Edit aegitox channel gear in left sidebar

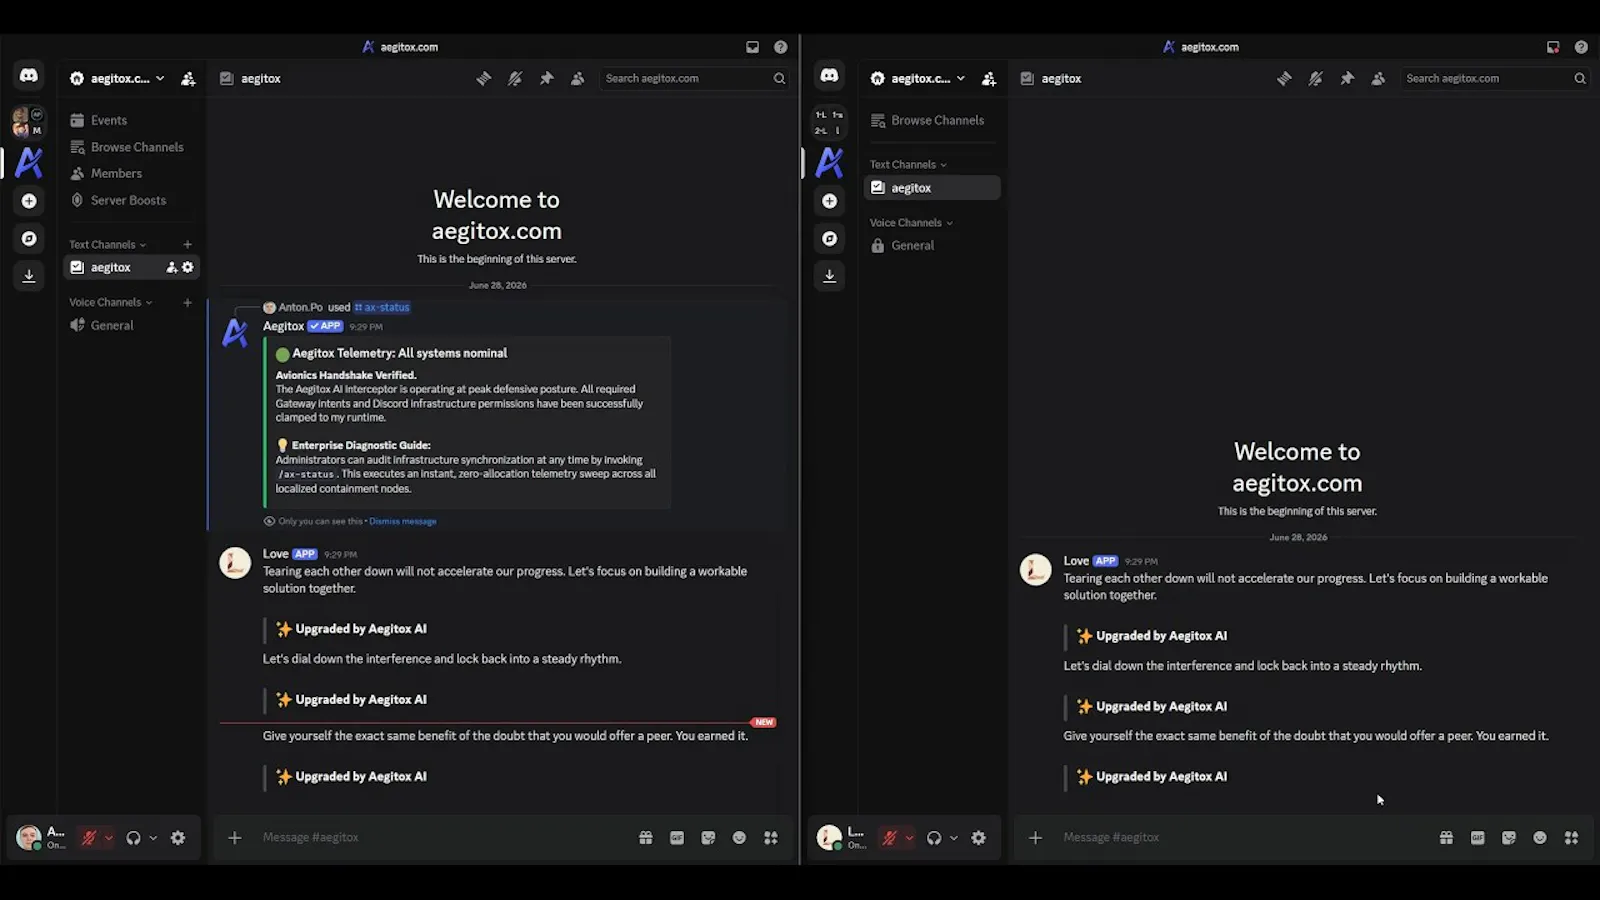[x=188, y=267]
